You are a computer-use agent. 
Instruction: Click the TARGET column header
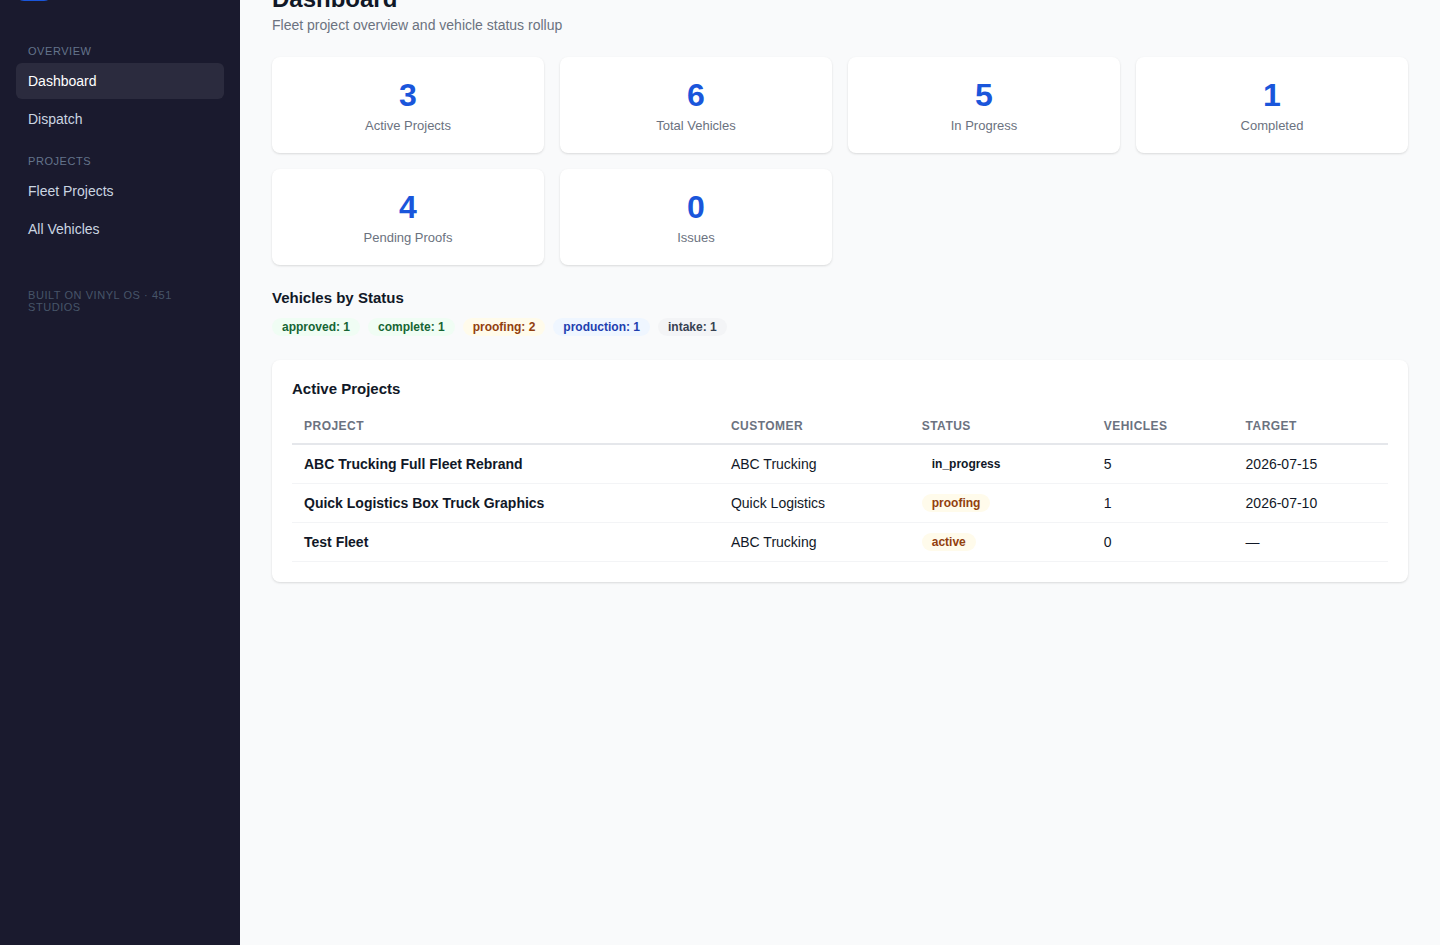click(x=1271, y=426)
